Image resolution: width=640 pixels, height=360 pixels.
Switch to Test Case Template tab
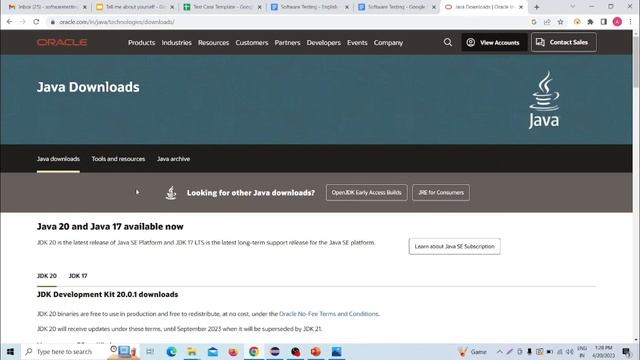point(222,7)
